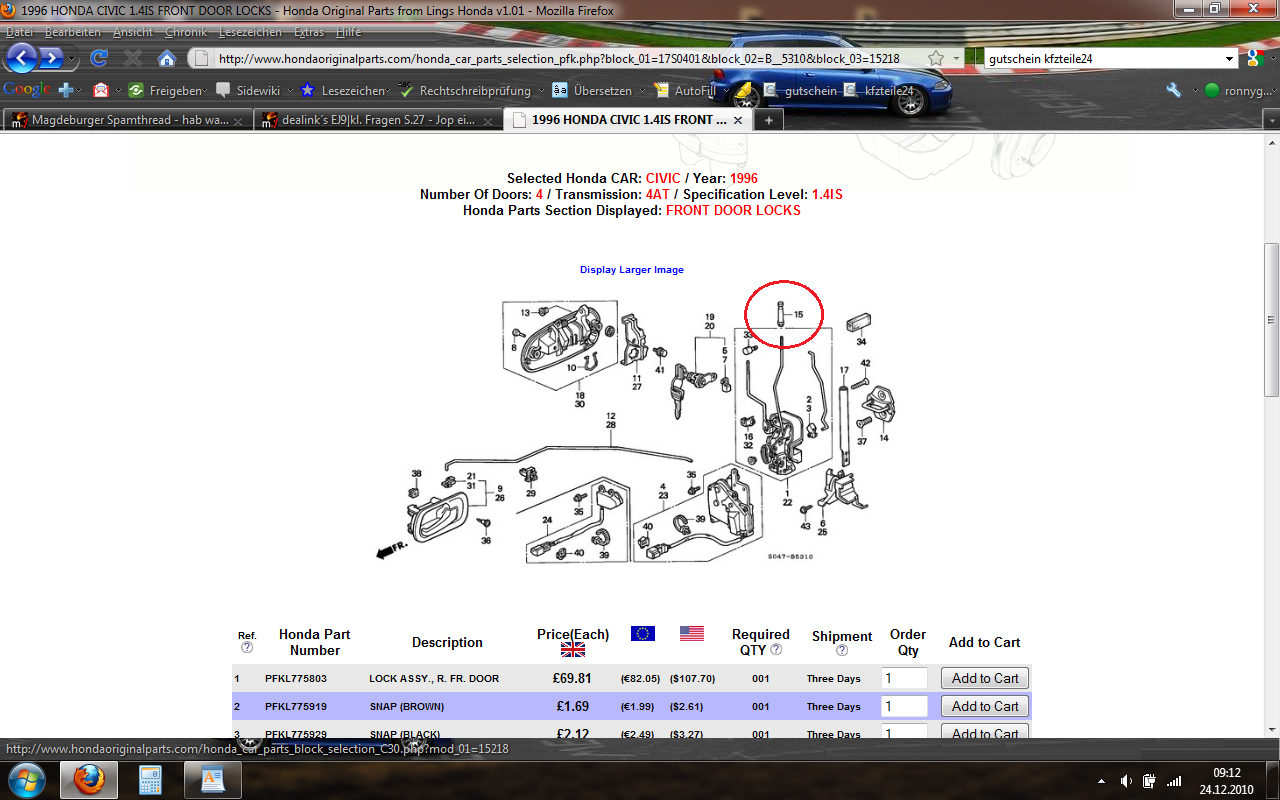Open help icon next to Required QTY
Image resolution: width=1280 pixels, height=800 pixels.
[x=776, y=650]
